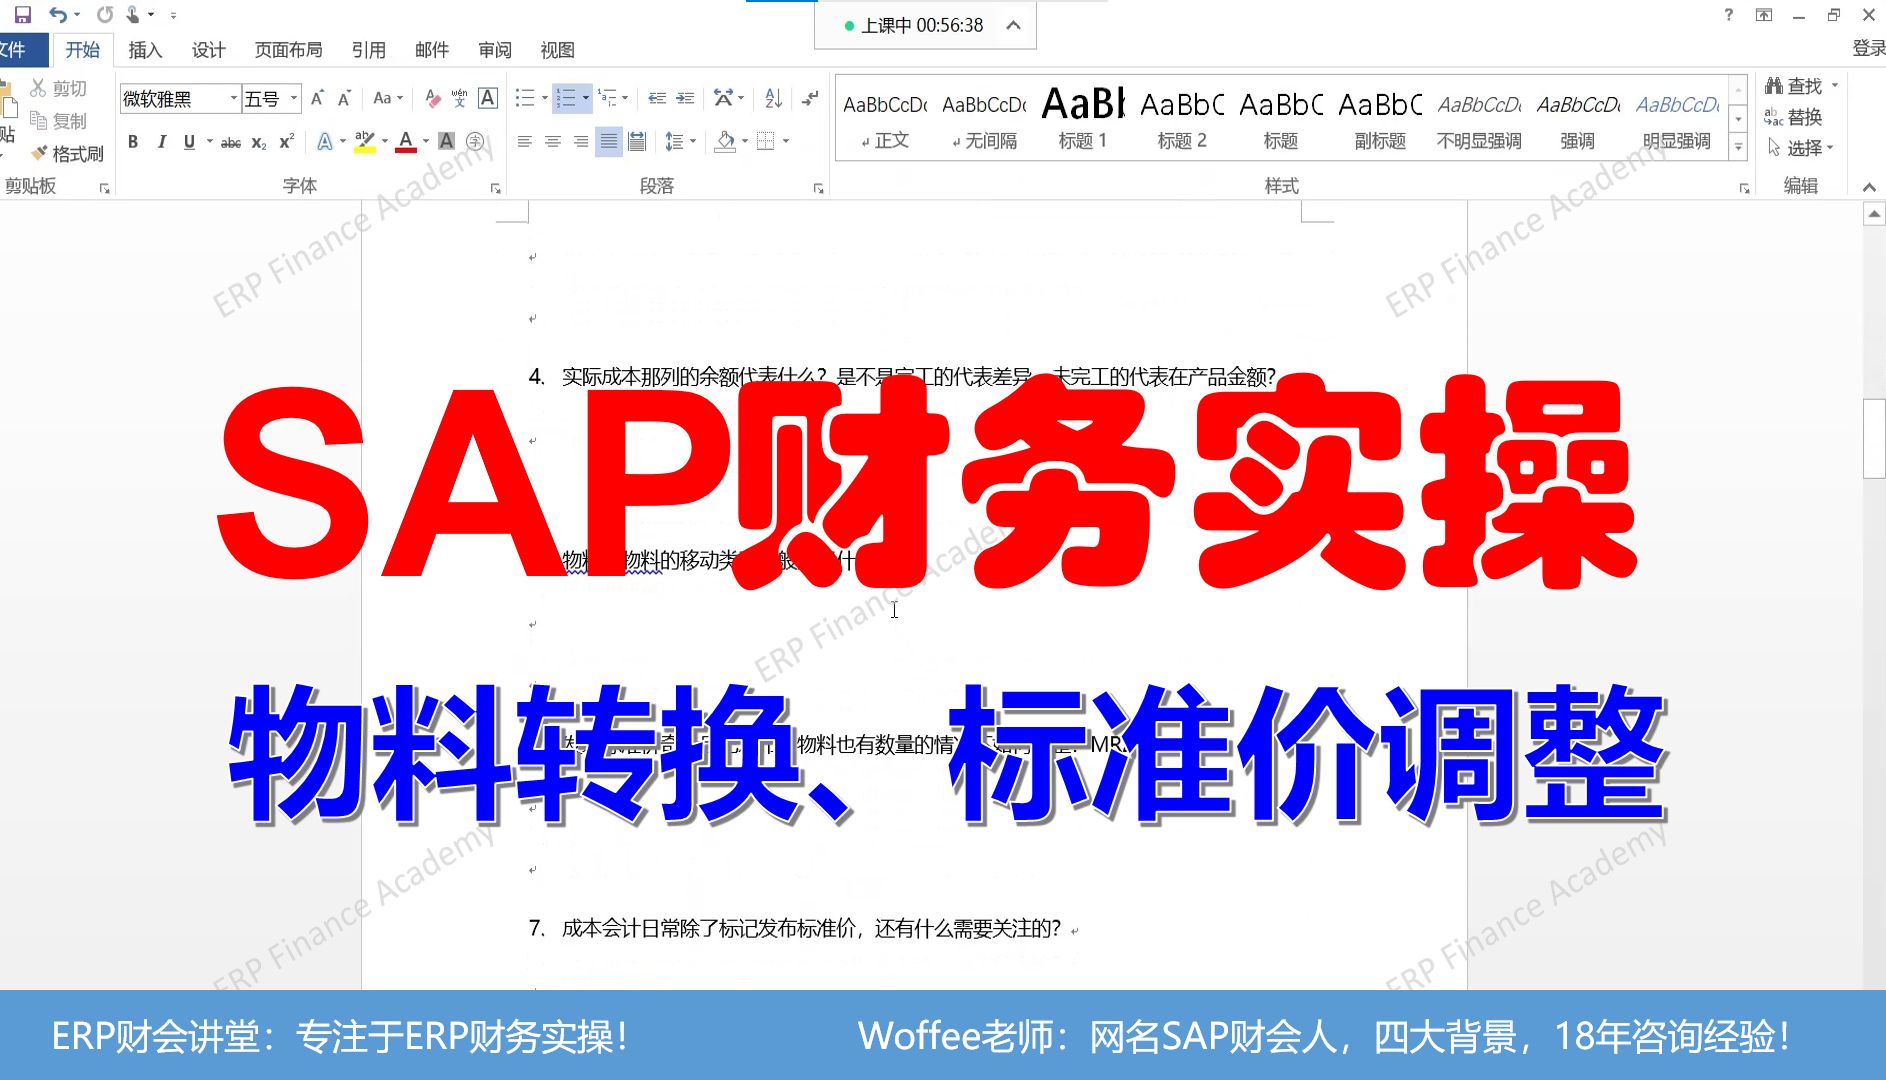Toggle strikethrough text
1886x1080 pixels.
coord(231,142)
